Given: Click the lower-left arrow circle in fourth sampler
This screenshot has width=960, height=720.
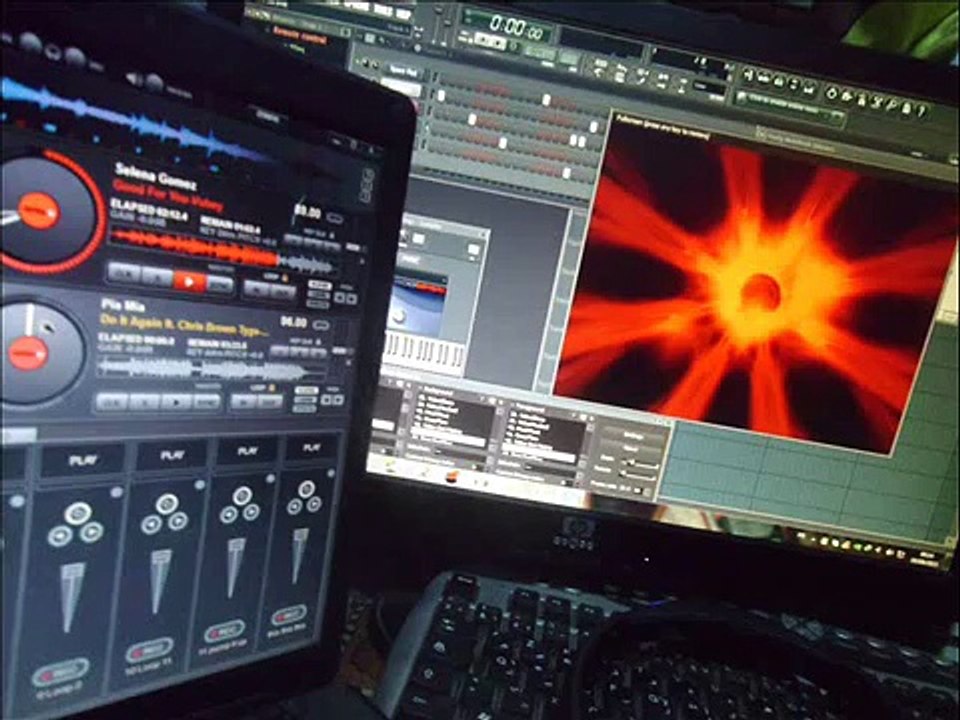Looking at the screenshot, I should [294, 506].
